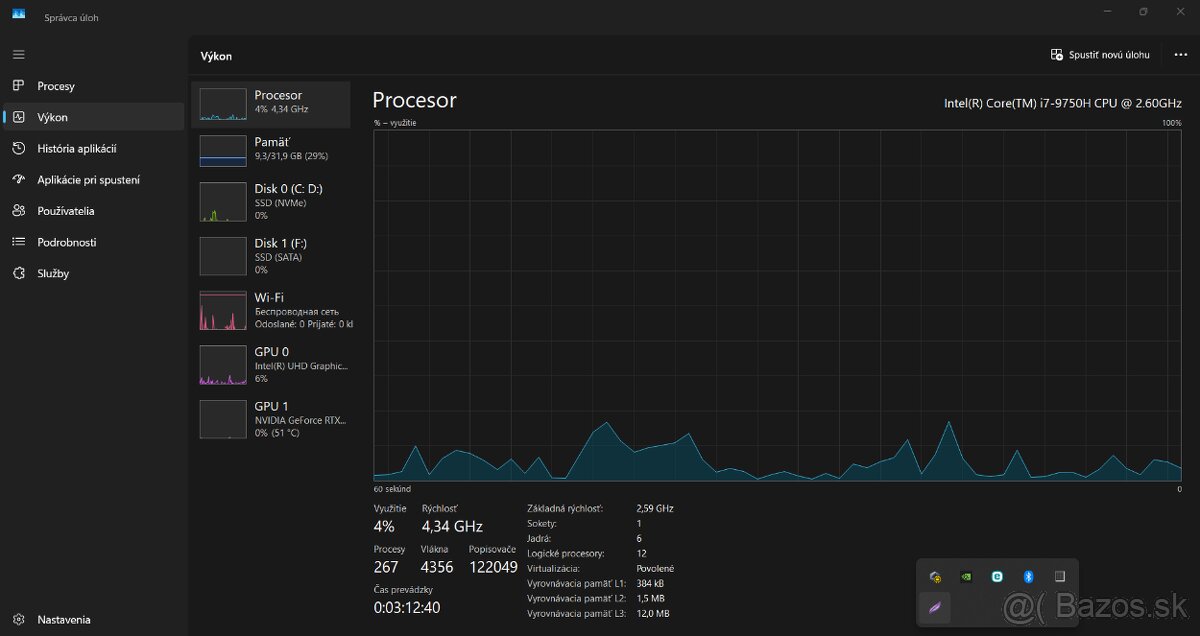Collapse the hamburger navigation menu
This screenshot has height=636, width=1200.
(18, 54)
